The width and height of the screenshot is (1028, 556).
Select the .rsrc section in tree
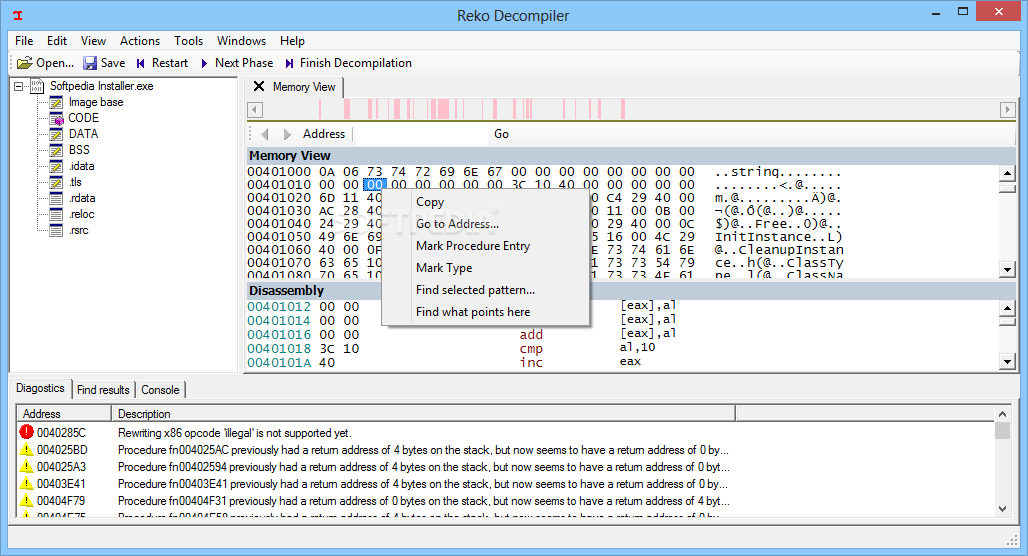coord(79,230)
